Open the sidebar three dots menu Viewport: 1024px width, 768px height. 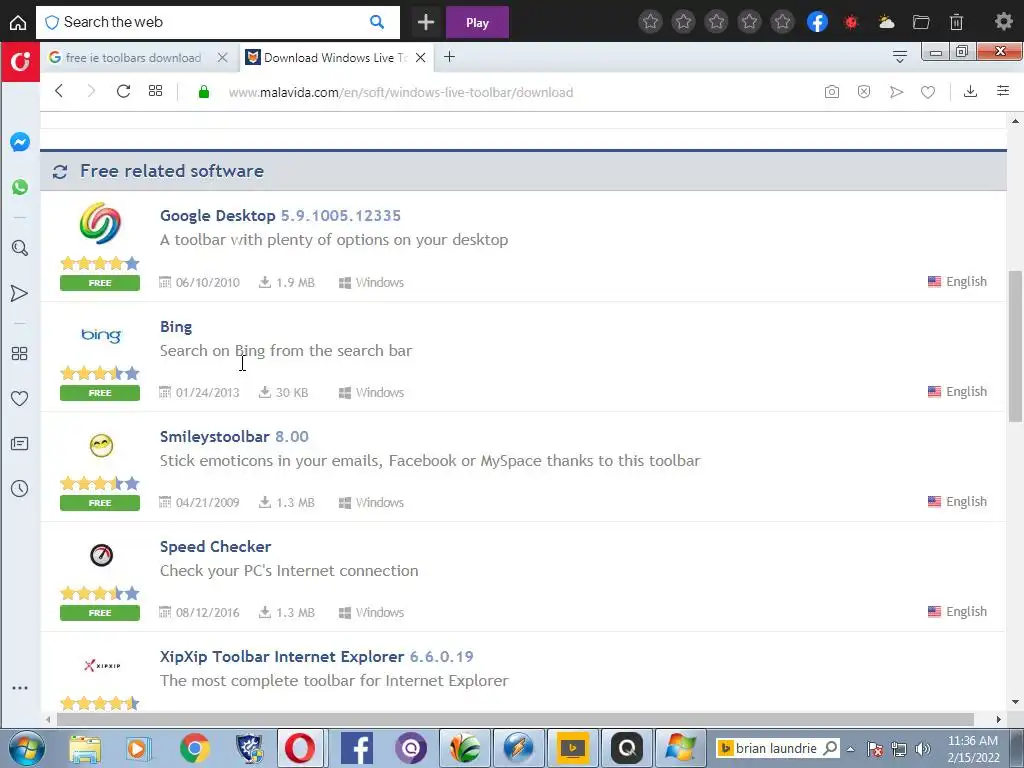(x=20, y=688)
